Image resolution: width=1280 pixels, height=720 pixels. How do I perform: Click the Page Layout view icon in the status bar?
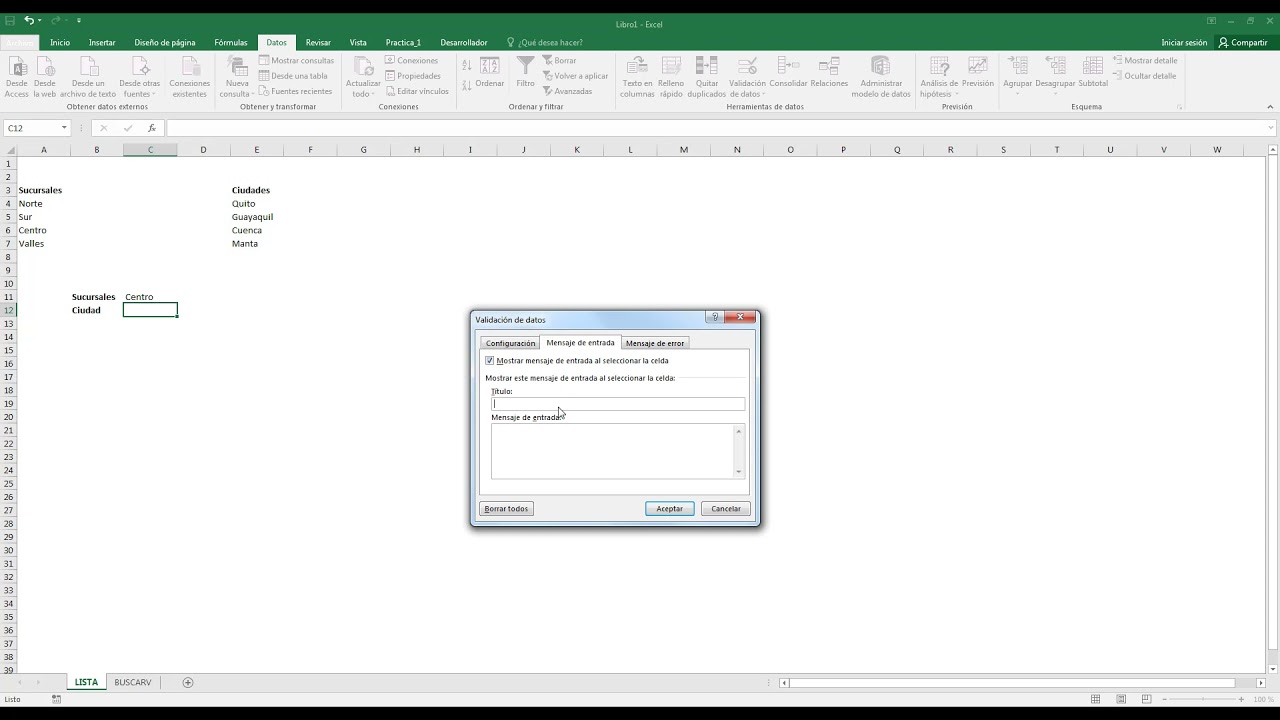tap(1121, 699)
